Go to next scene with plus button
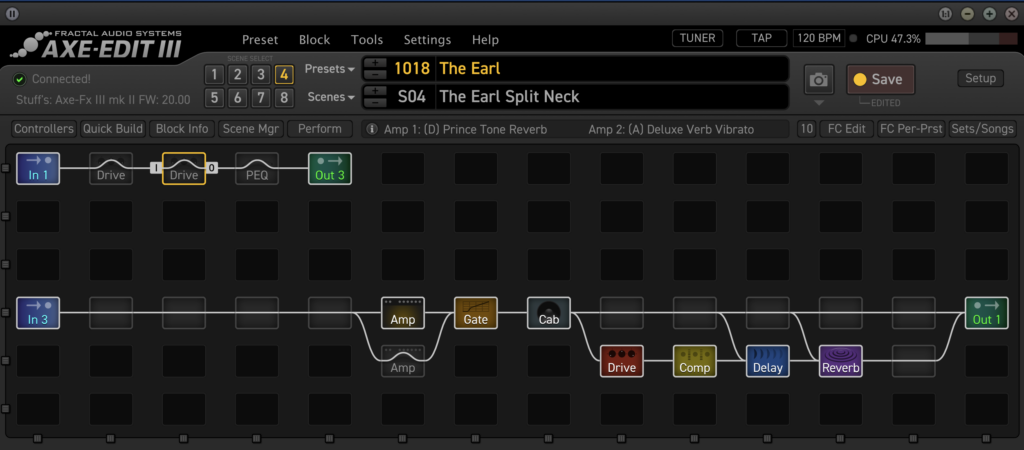Viewport: 1024px width, 450px height. (375, 91)
